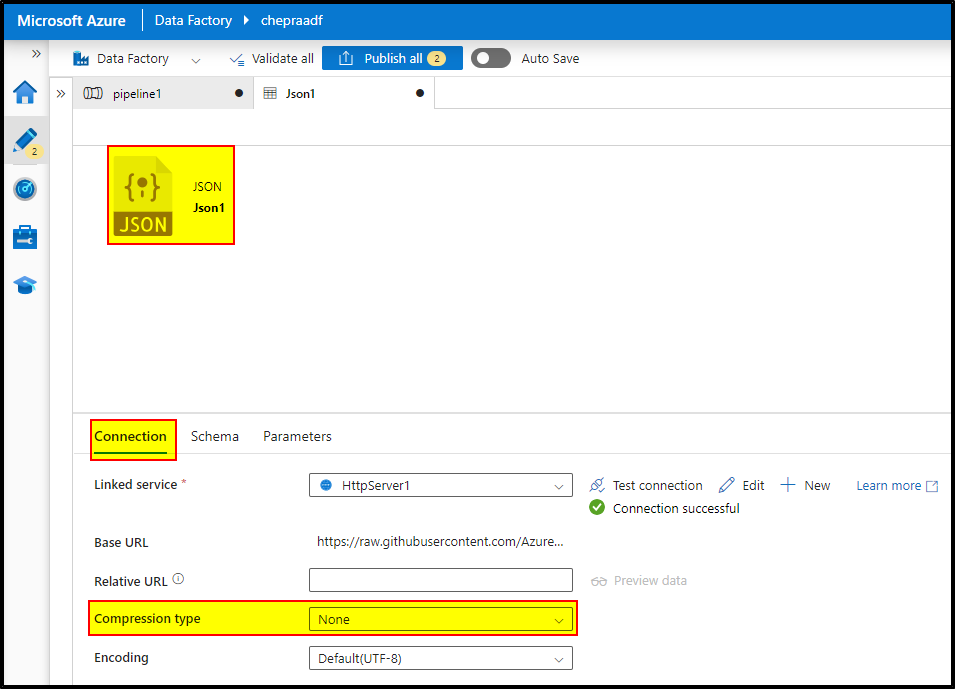
Task: Click the unsaved dot on Json1 tab
Action: (x=420, y=93)
